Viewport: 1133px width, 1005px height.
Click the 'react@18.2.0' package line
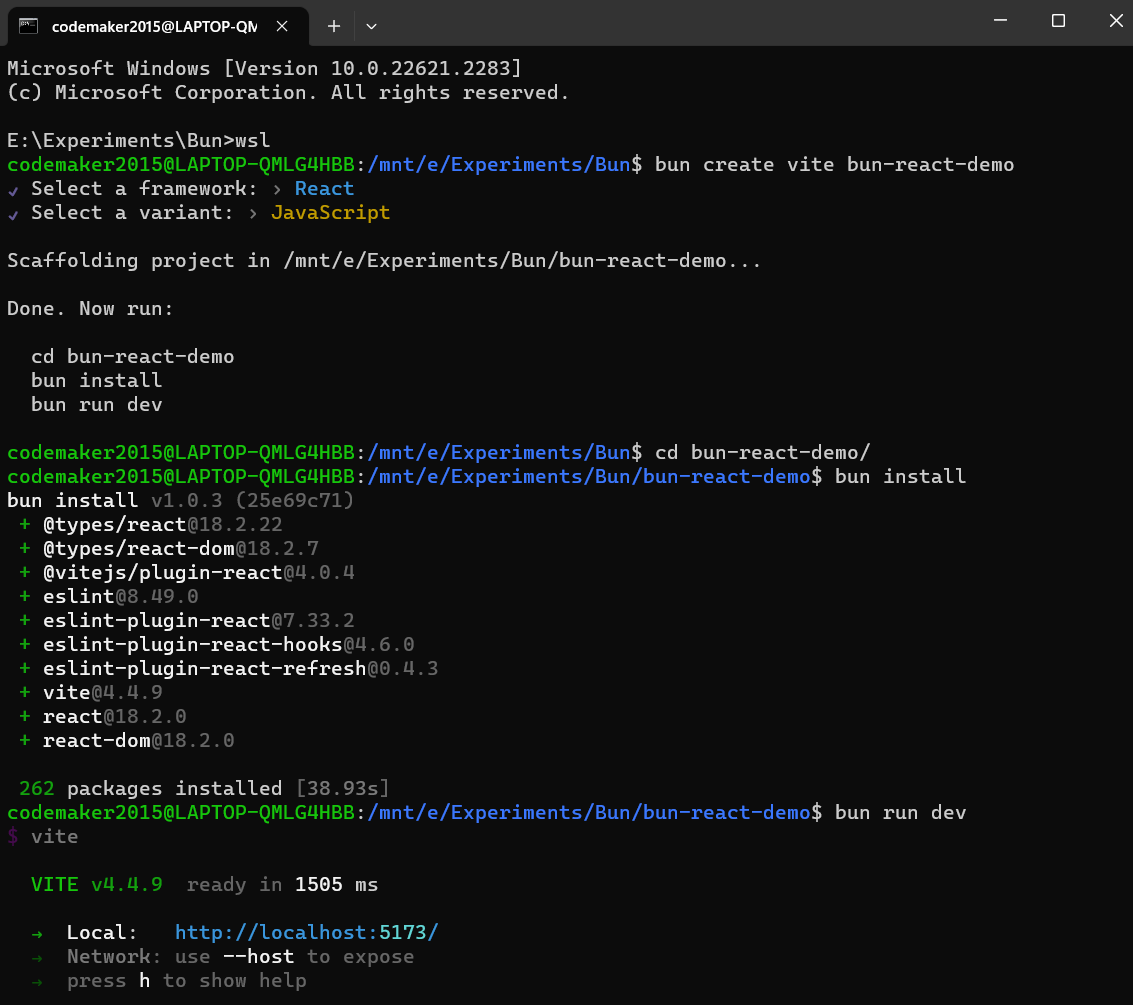103,716
